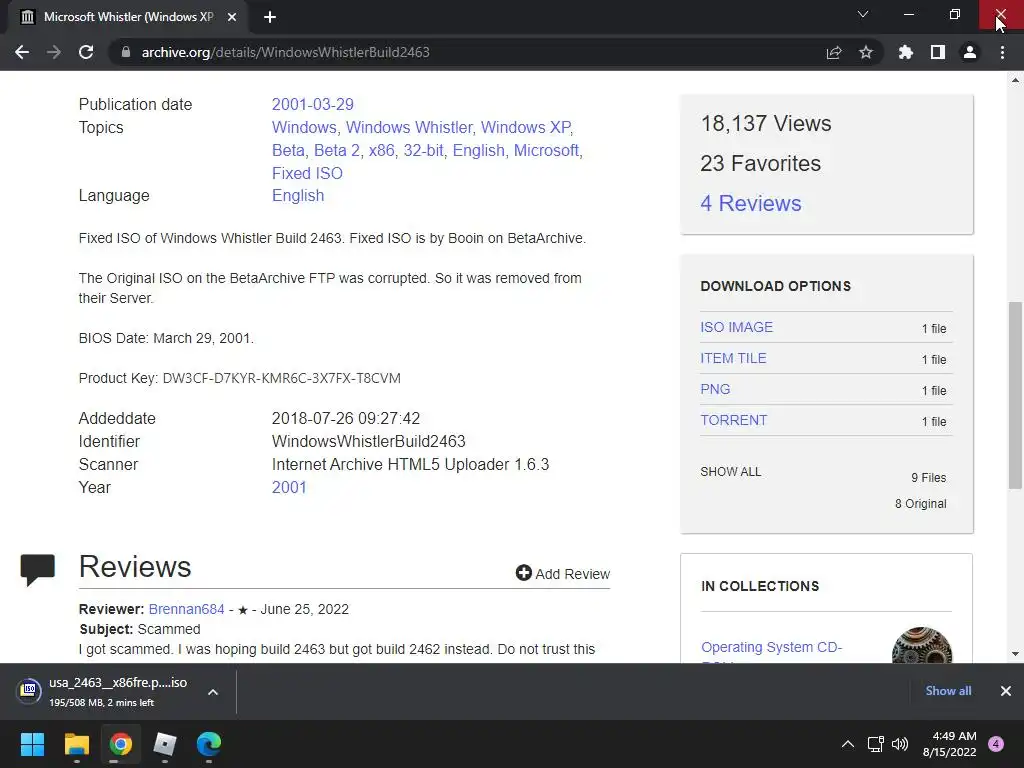Open the English language link
The width and height of the screenshot is (1024, 768).
coord(298,196)
